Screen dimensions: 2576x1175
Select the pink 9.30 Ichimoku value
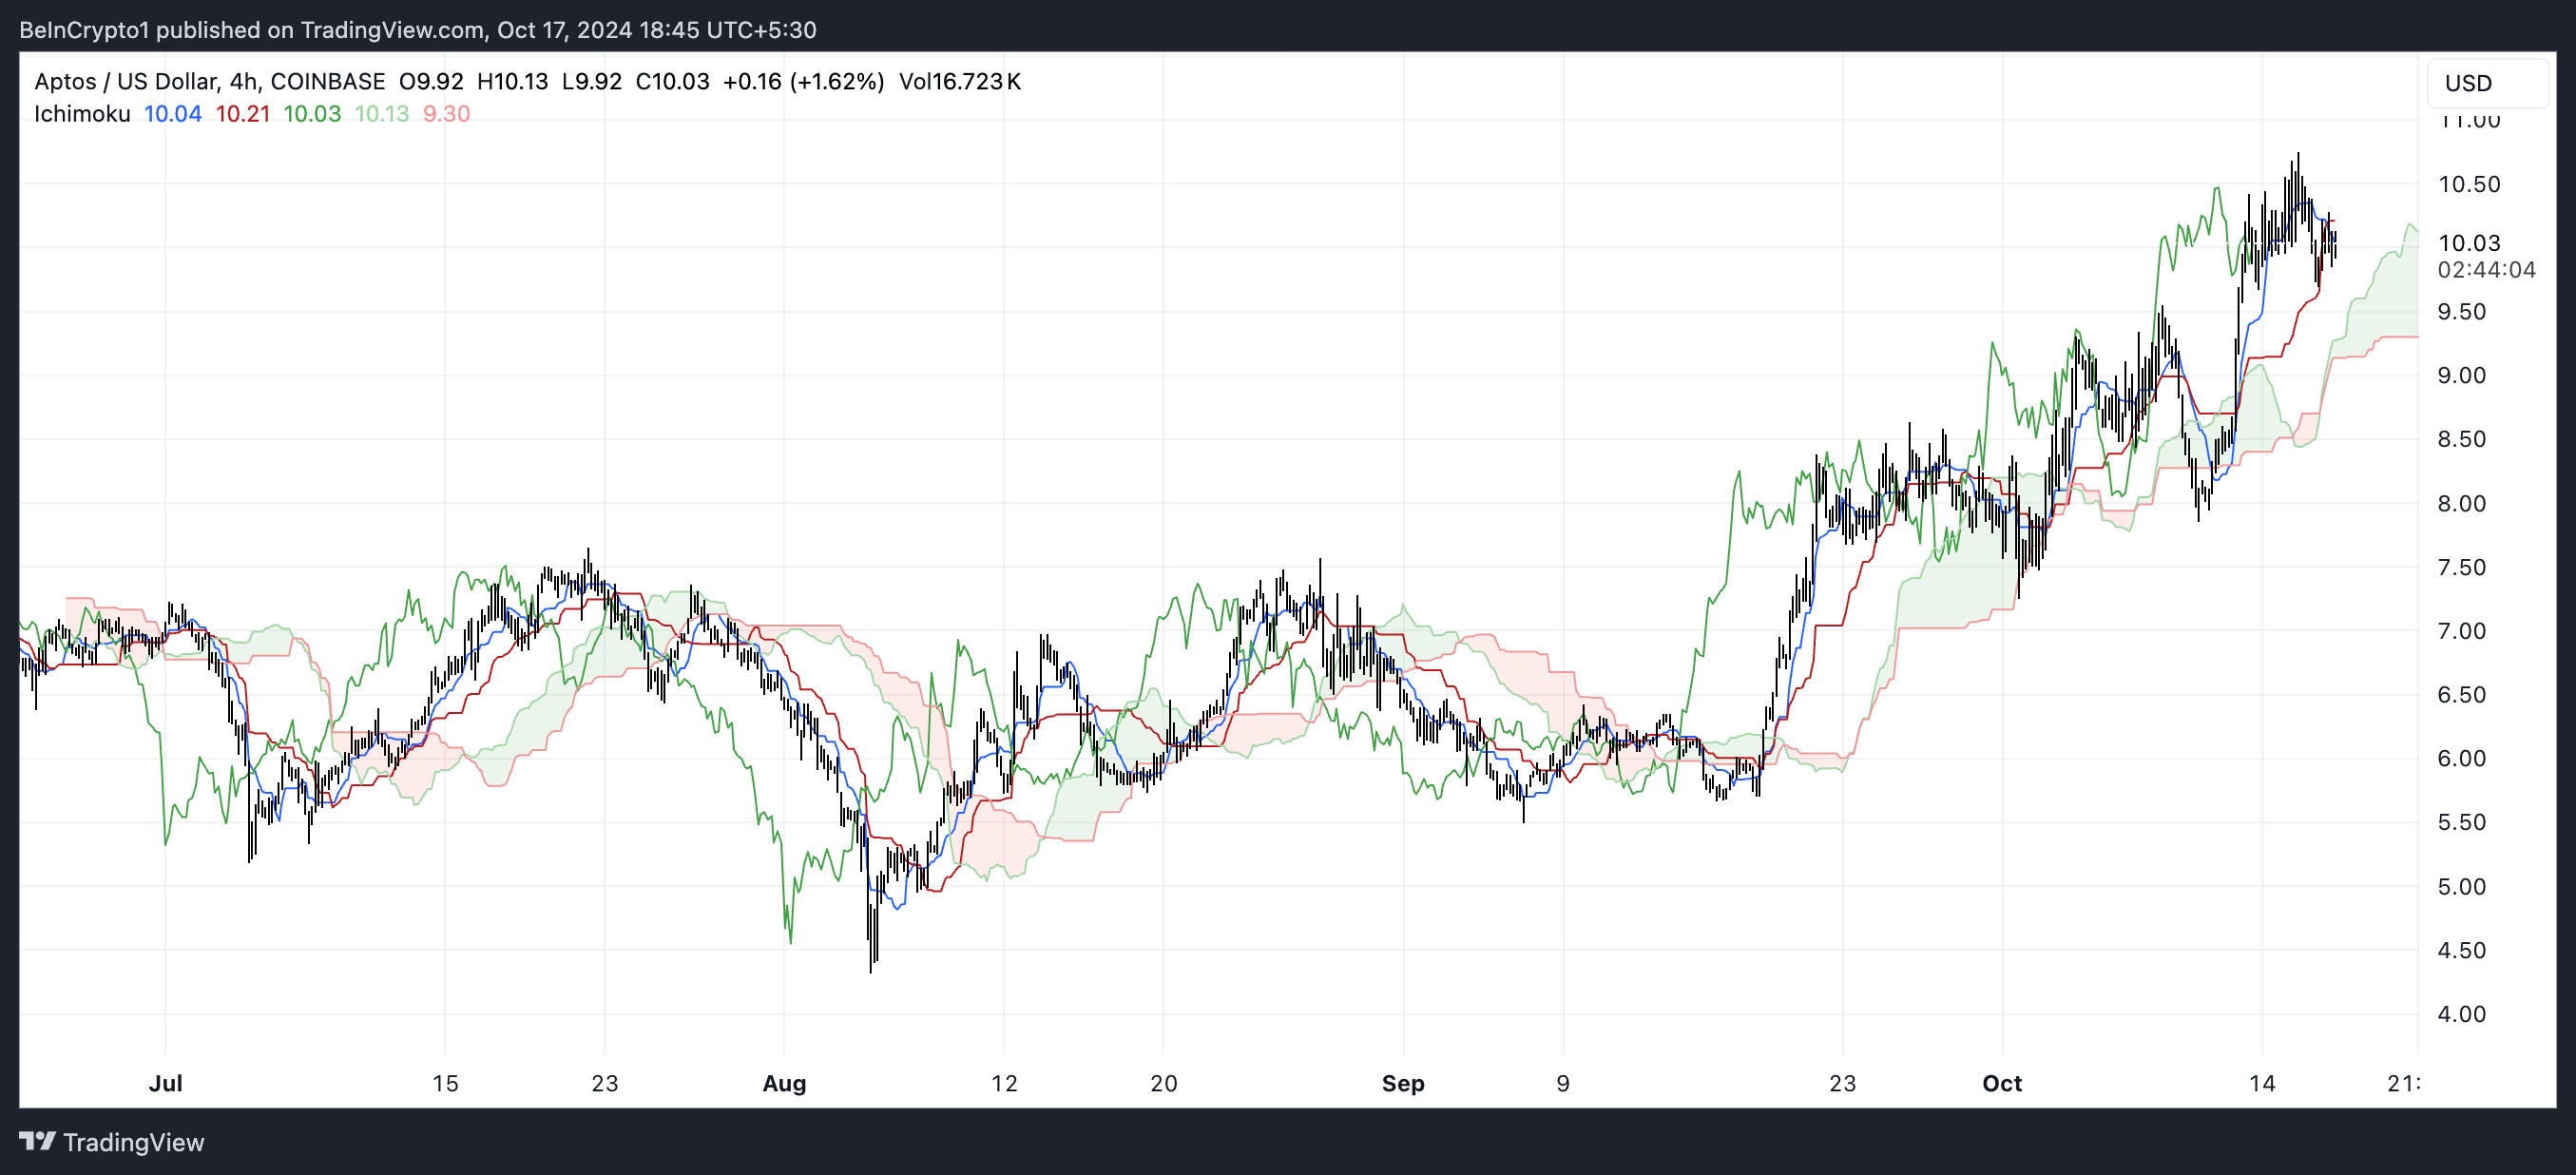click(x=446, y=114)
